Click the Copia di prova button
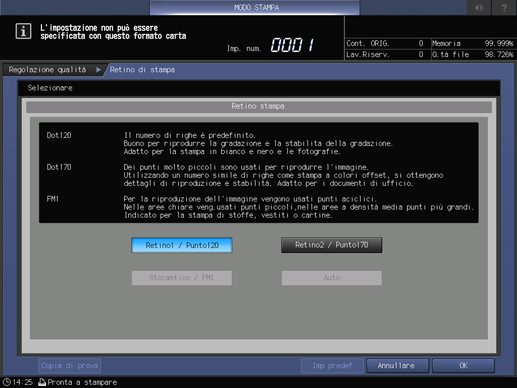The height and width of the screenshot is (388, 517). coord(70,366)
